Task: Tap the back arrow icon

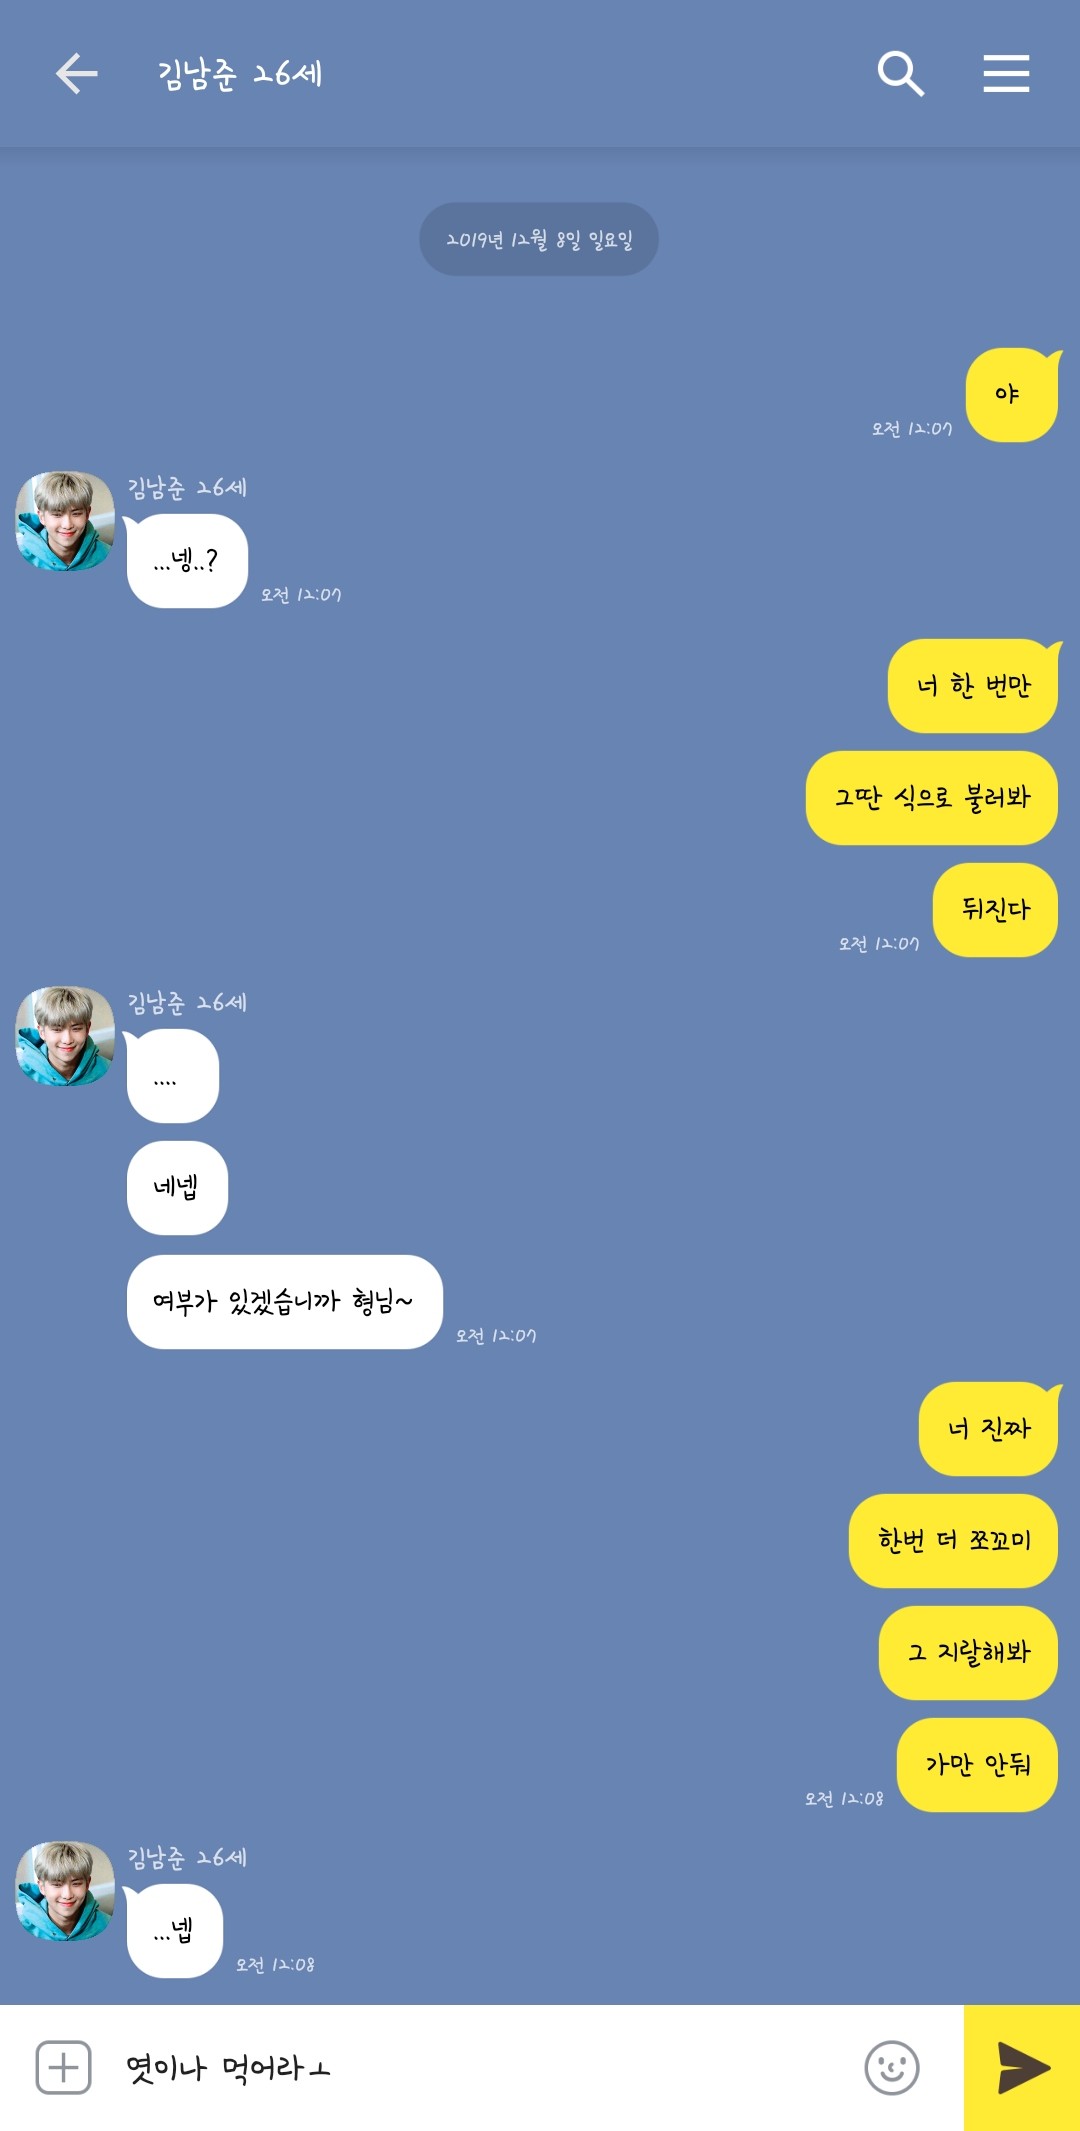Action: click(76, 74)
